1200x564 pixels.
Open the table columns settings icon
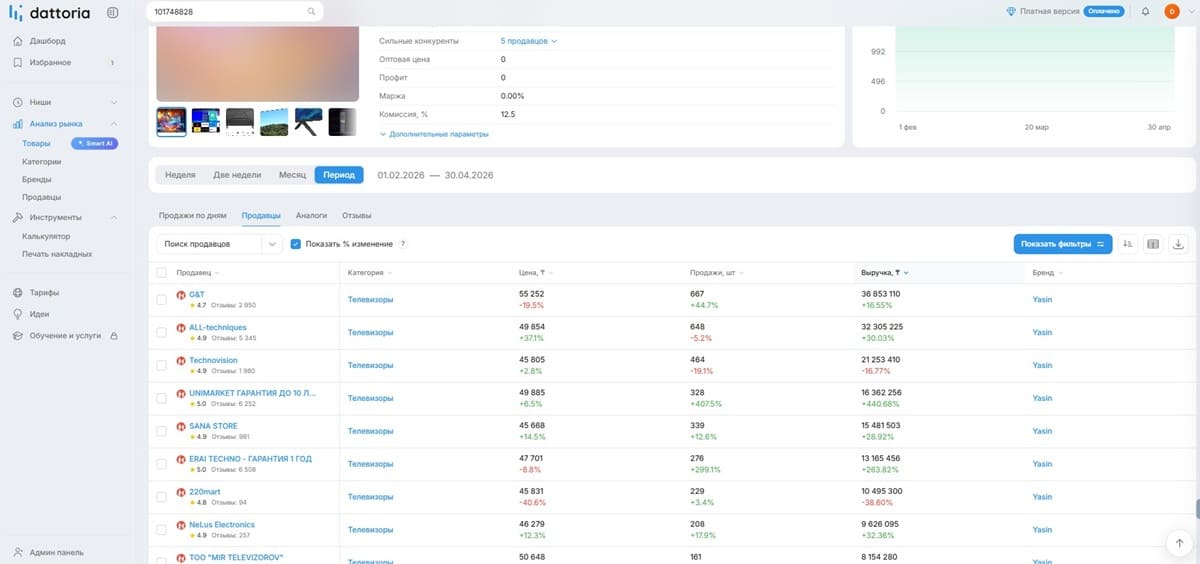coord(1153,244)
